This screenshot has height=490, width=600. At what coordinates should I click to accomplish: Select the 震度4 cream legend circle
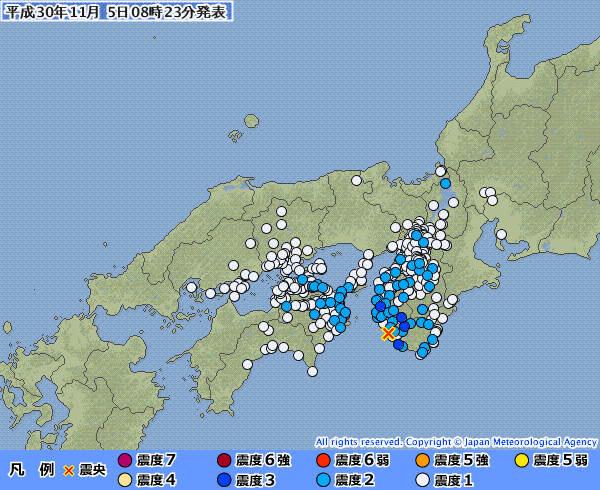pos(125,480)
